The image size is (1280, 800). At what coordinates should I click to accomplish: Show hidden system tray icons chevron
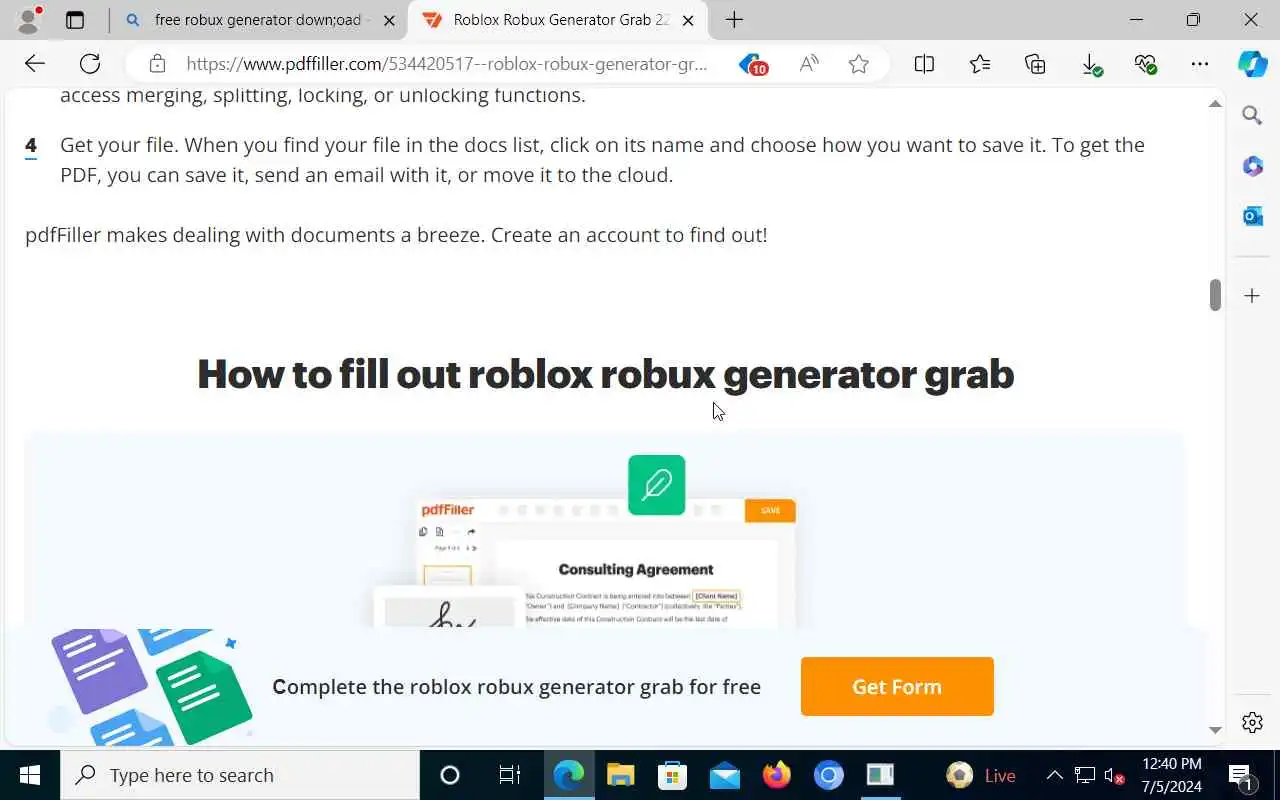point(1054,775)
